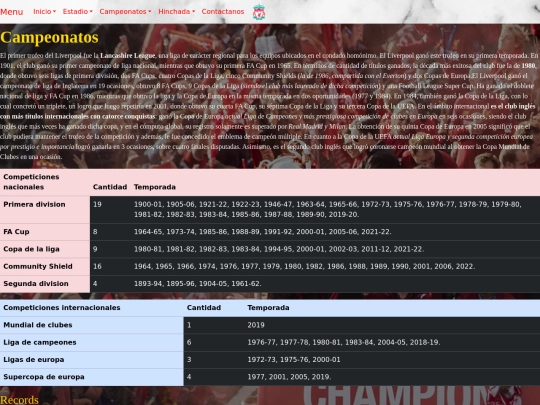Click Copa de la liga seasons starting 1980-81
Viewport: 540px width, 405px height.
coord(279,249)
